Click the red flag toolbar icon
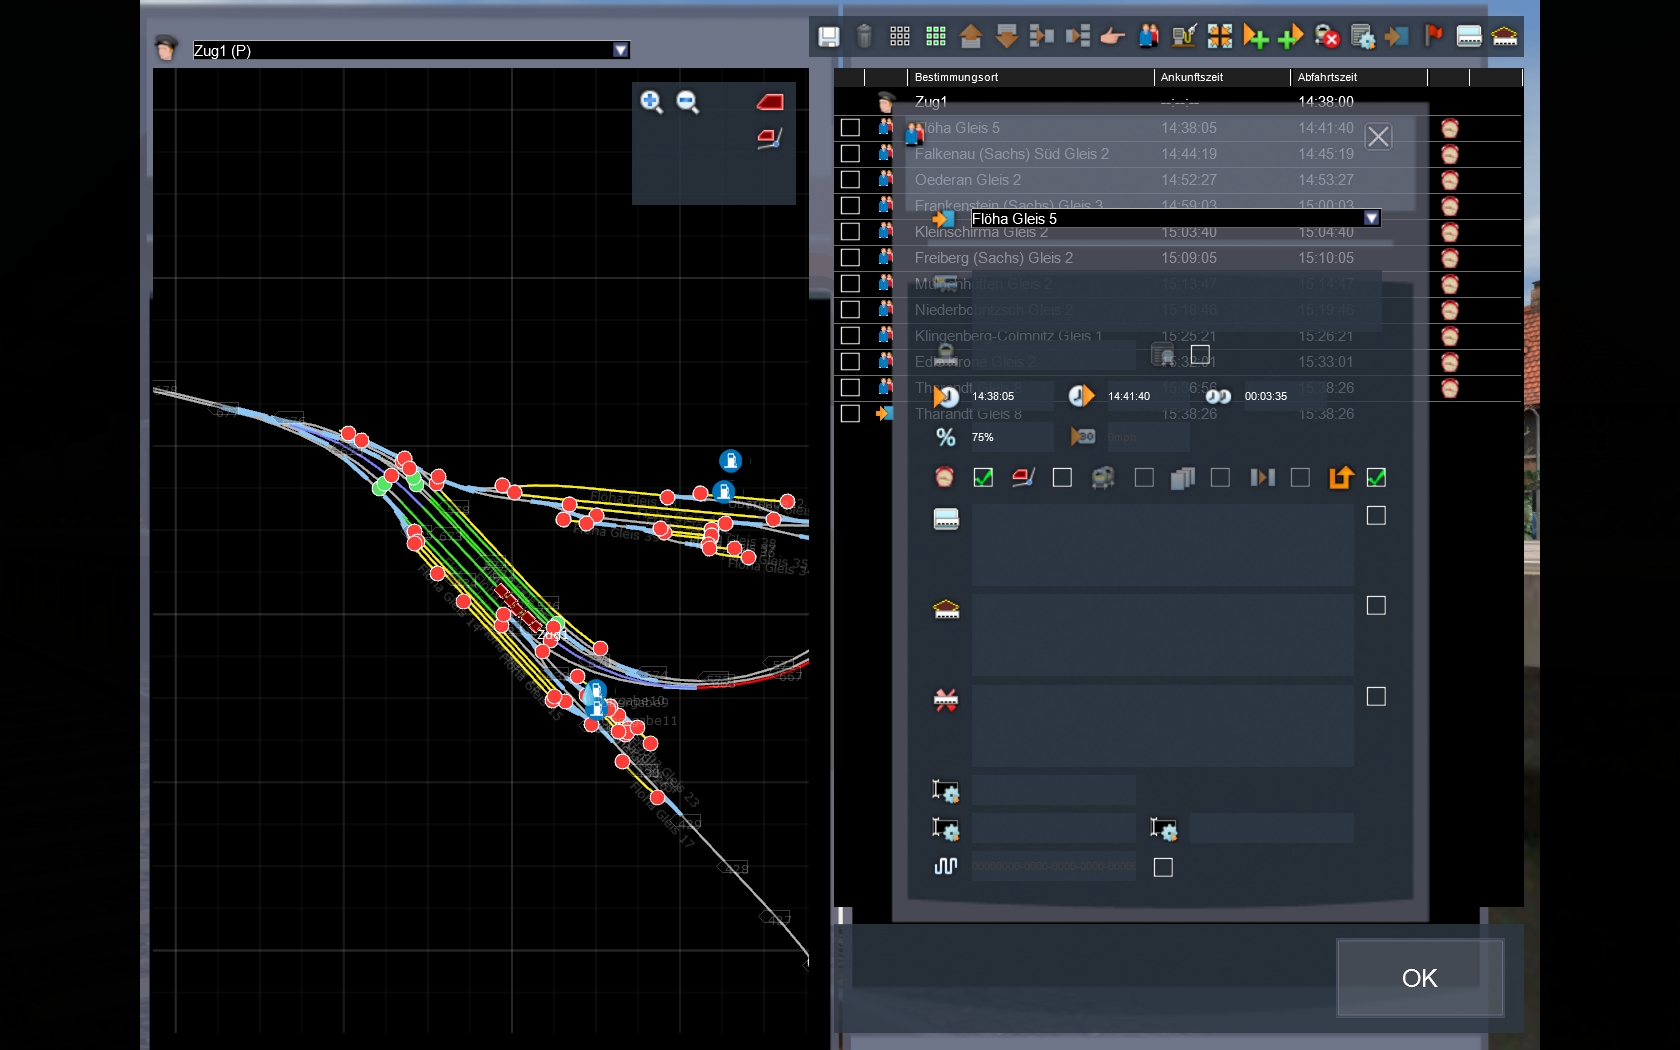This screenshot has width=1680, height=1050. (1433, 37)
